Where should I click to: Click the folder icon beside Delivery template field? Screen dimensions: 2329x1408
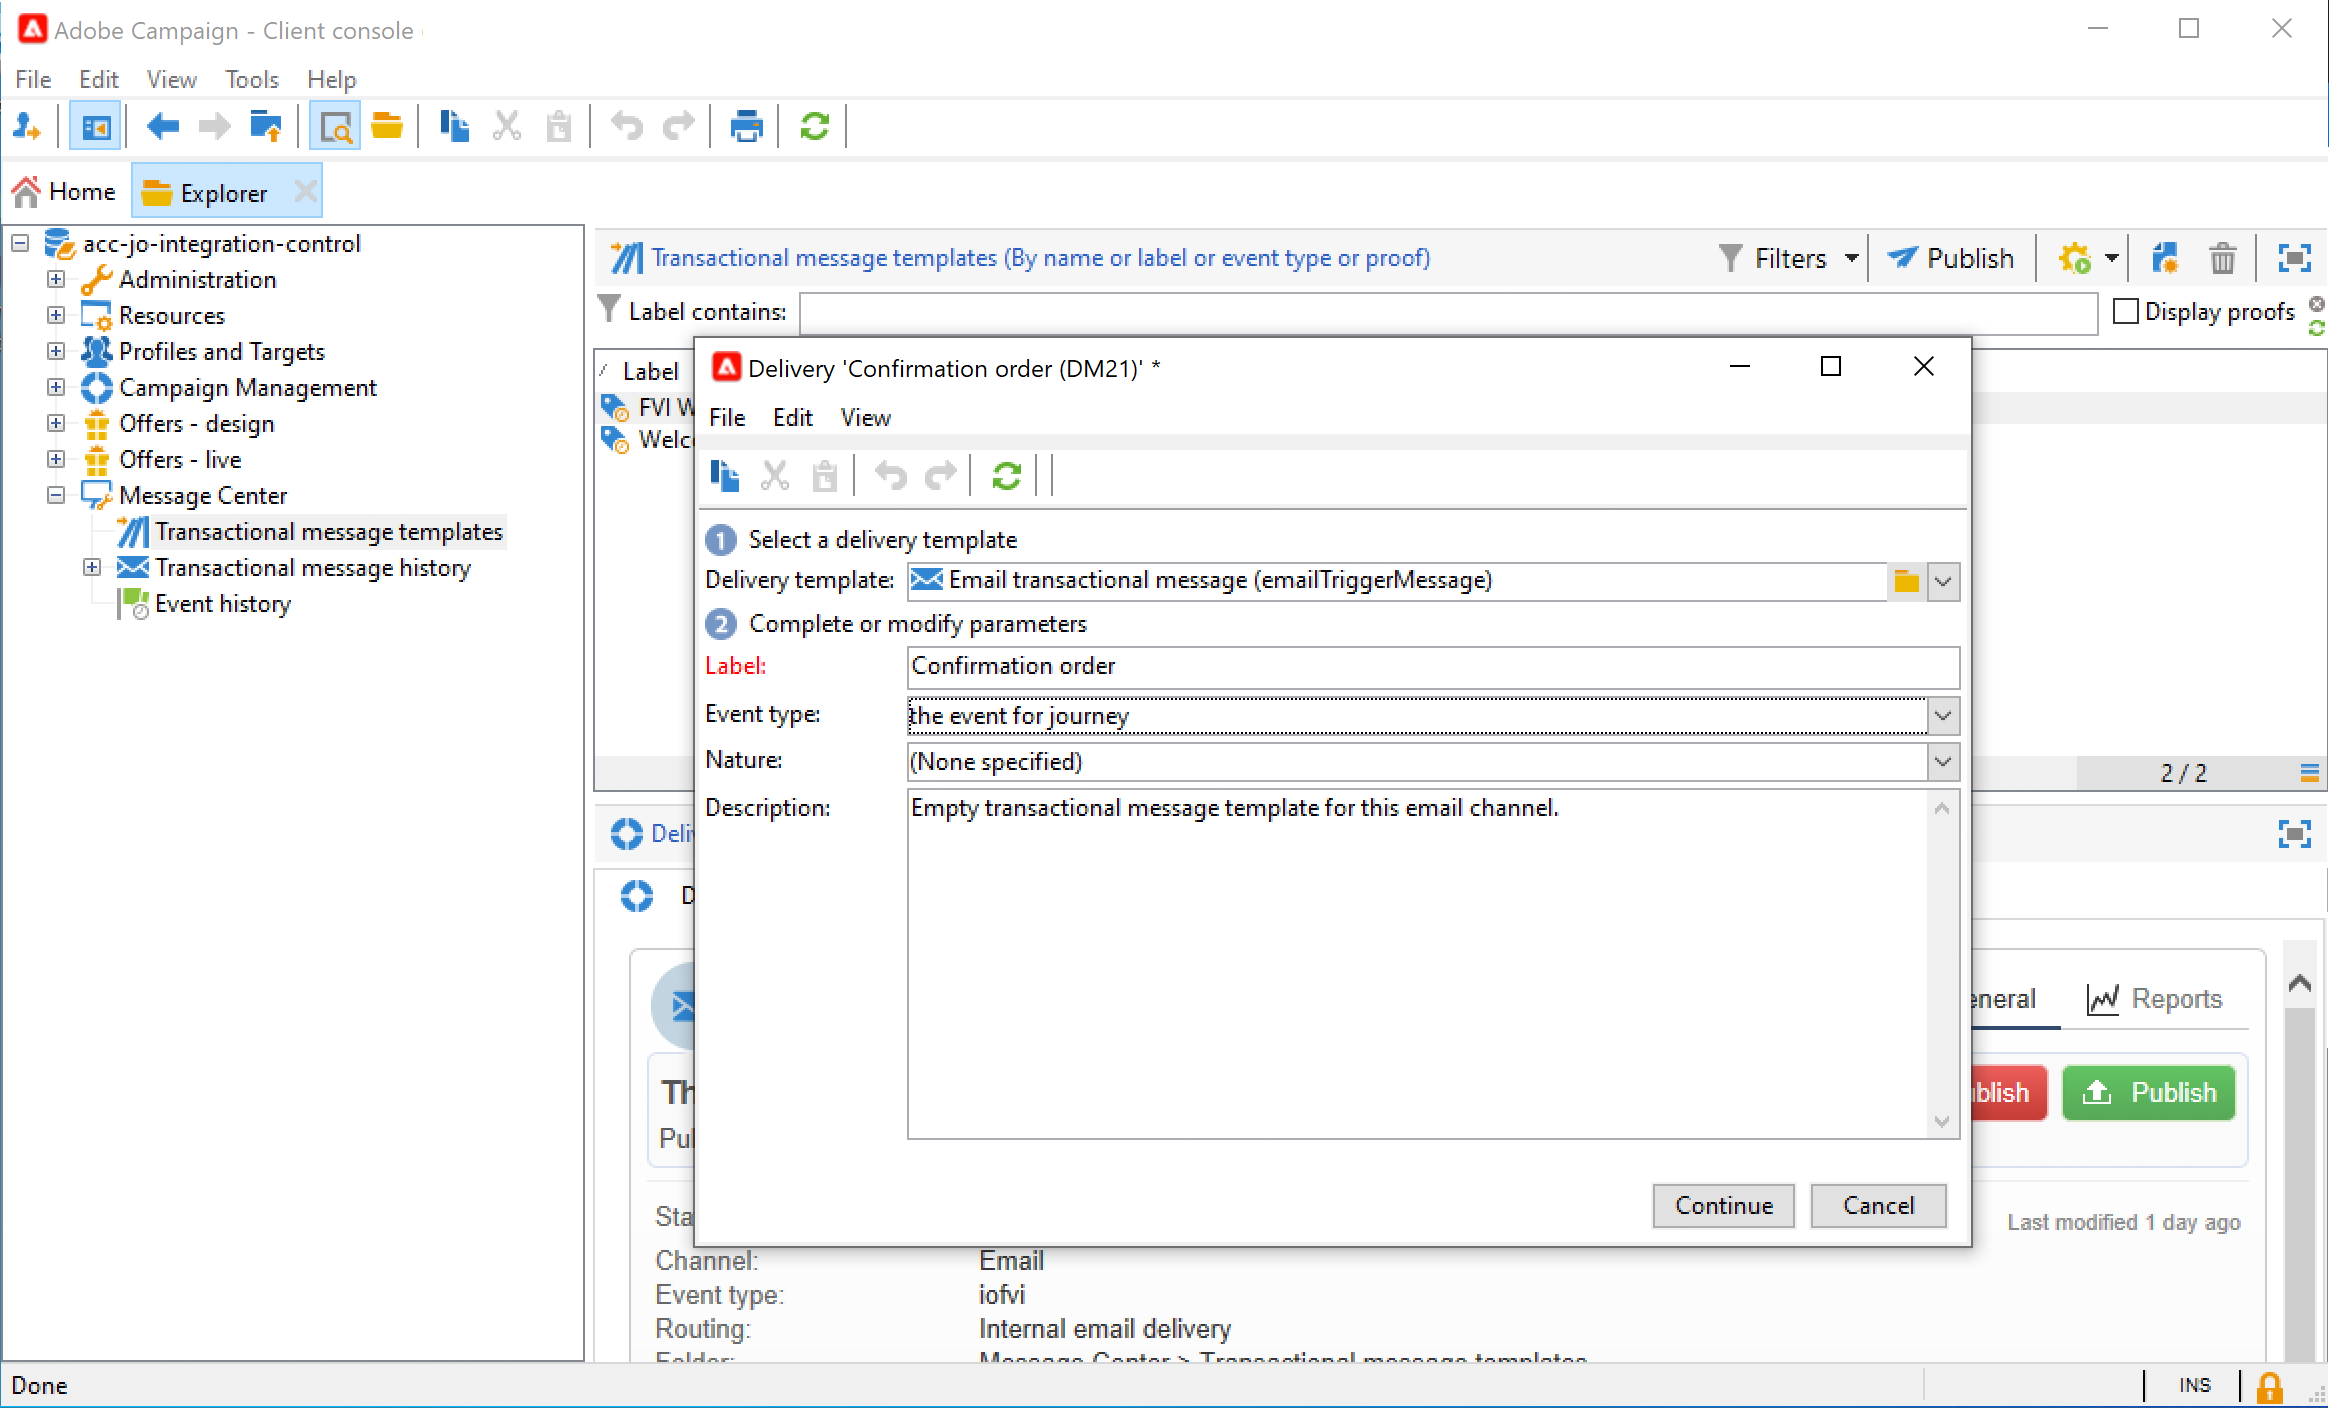[1906, 581]
